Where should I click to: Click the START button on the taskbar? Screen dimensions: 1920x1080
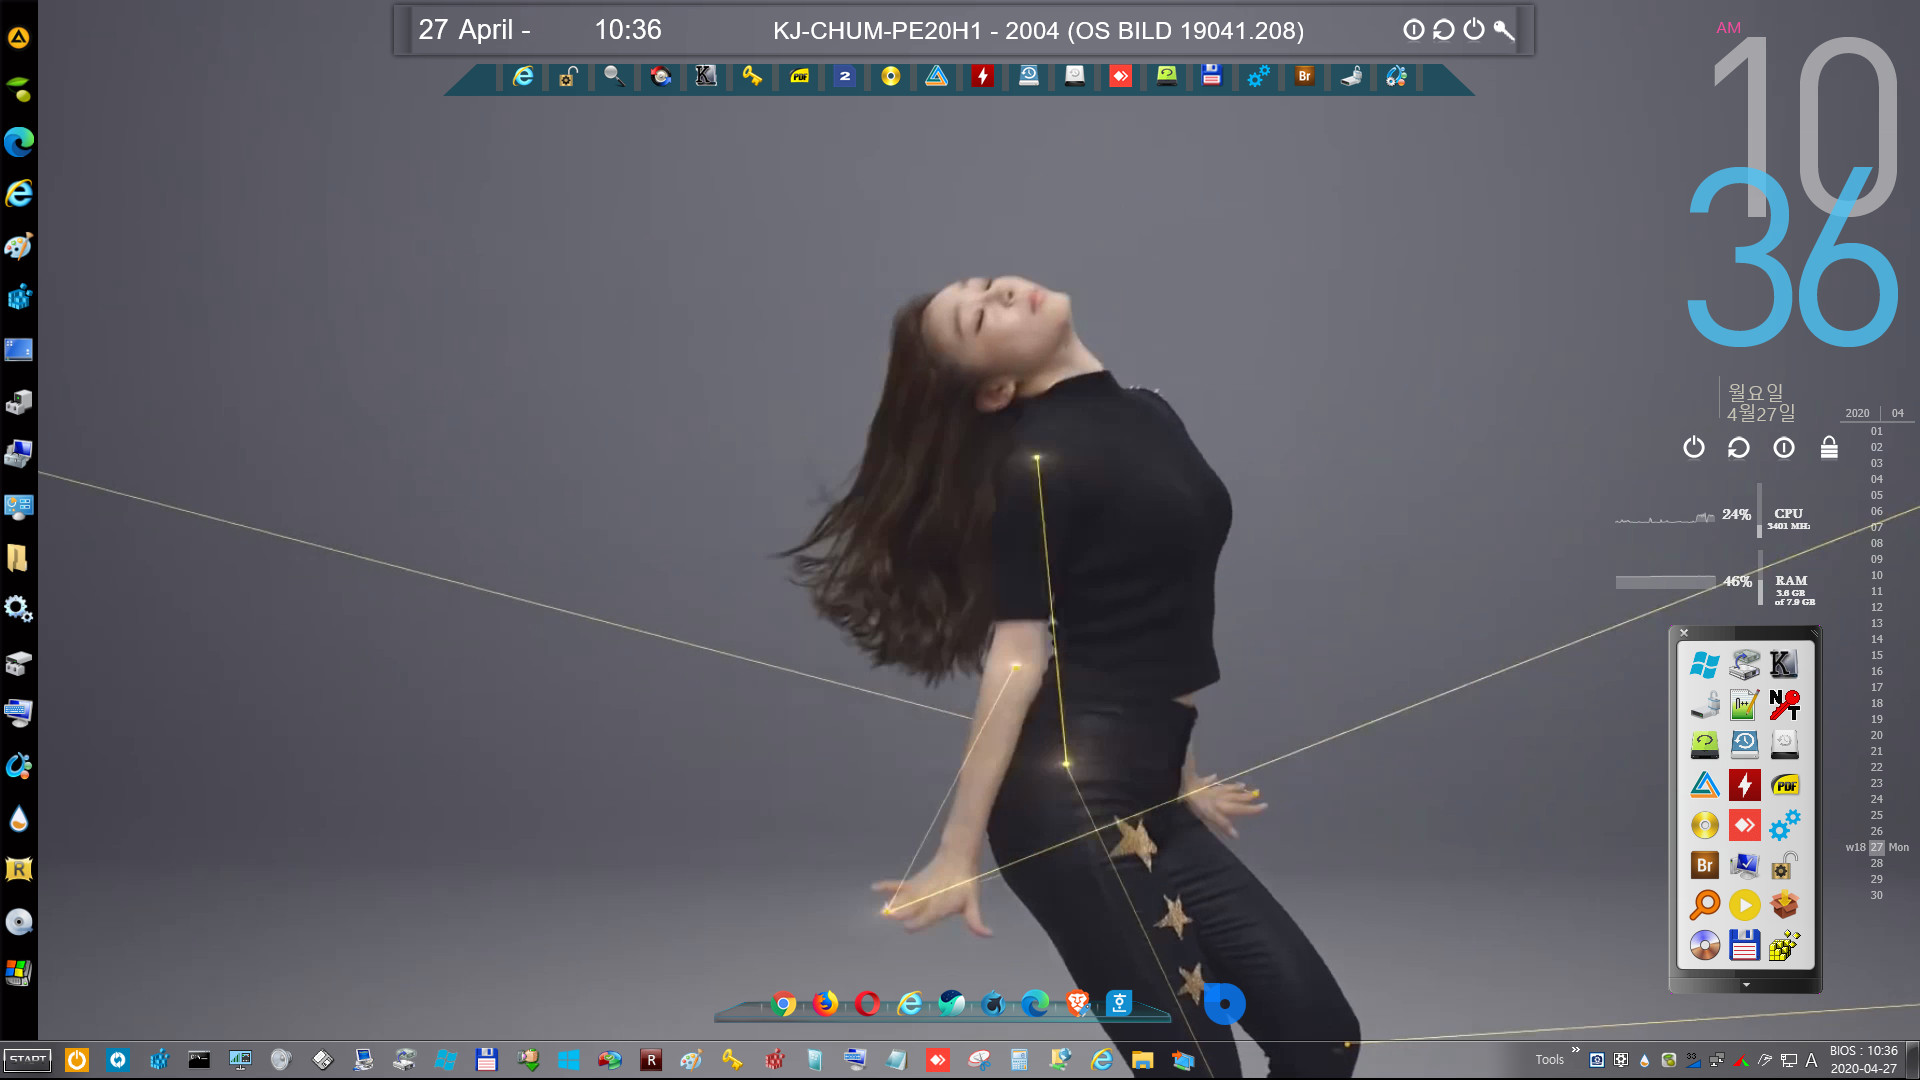pyautogui.click(x=28, y=1060)
